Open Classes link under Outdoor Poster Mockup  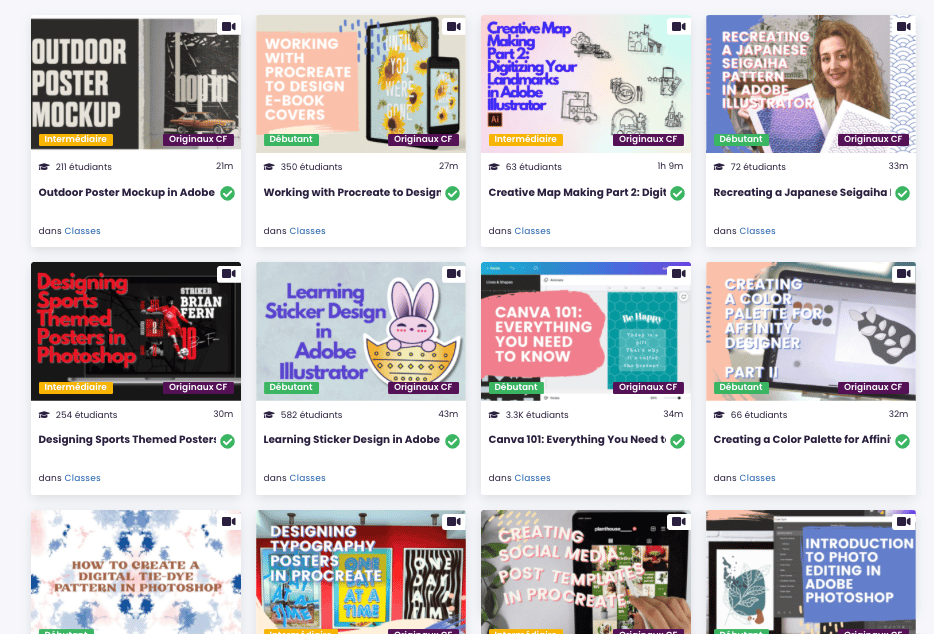click(x=82, y=231)
